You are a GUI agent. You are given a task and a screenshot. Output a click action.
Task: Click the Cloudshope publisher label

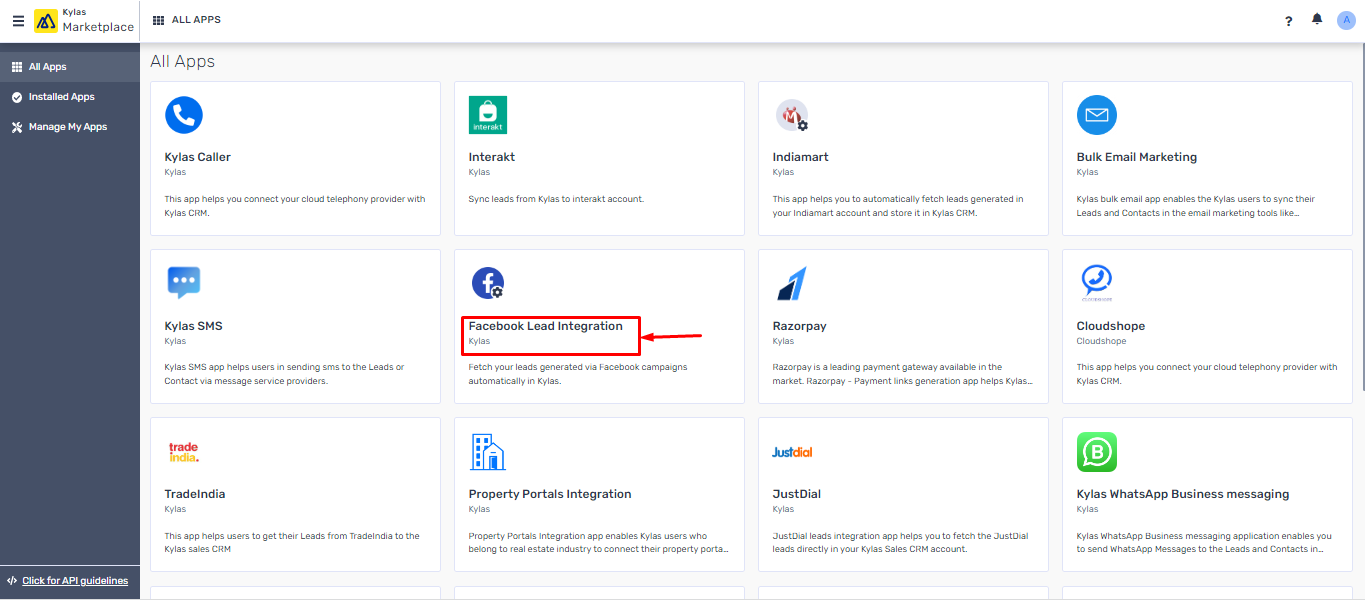point(1101,341)
